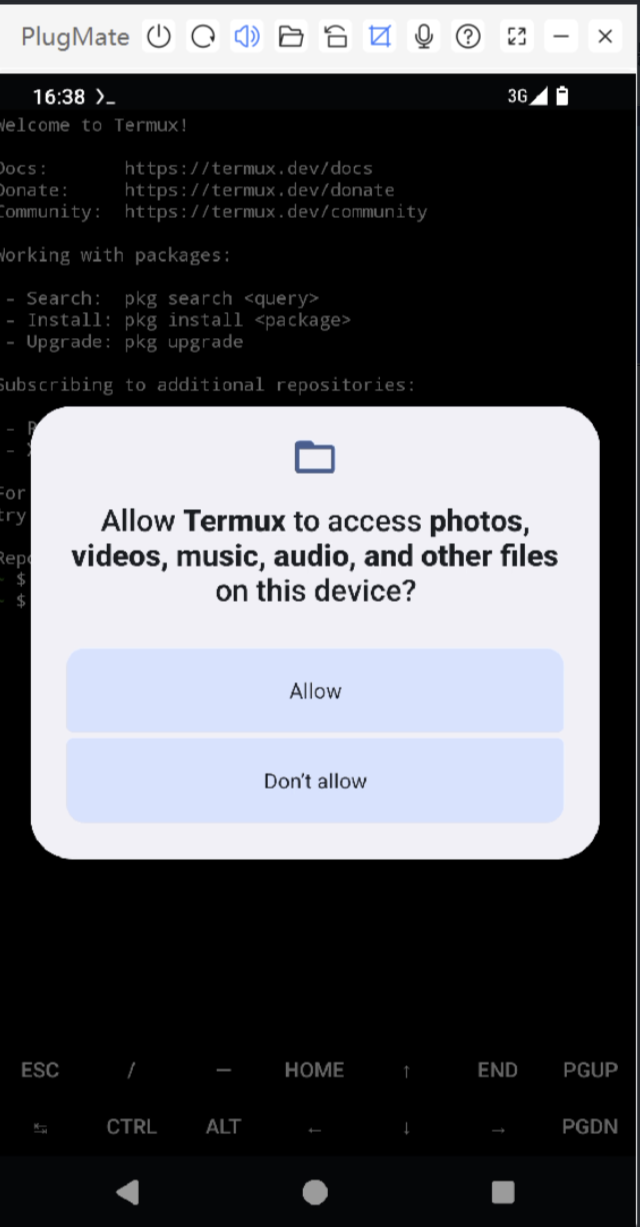Open help question mark icon

468,37
